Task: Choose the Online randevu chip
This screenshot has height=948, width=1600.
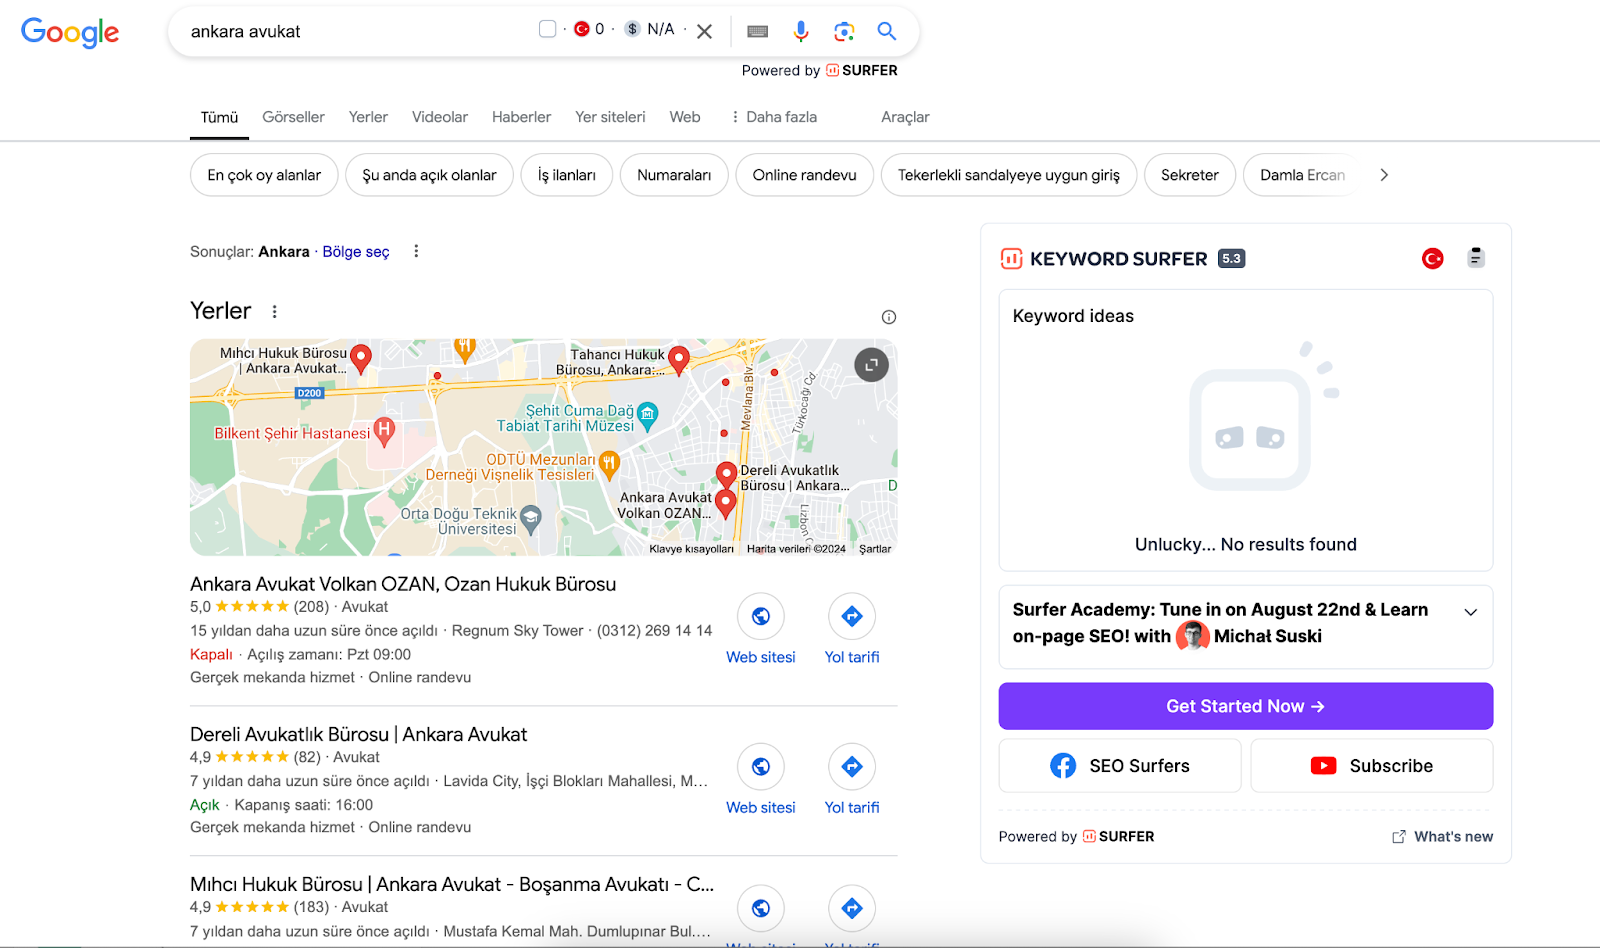Action: (805, 175)
